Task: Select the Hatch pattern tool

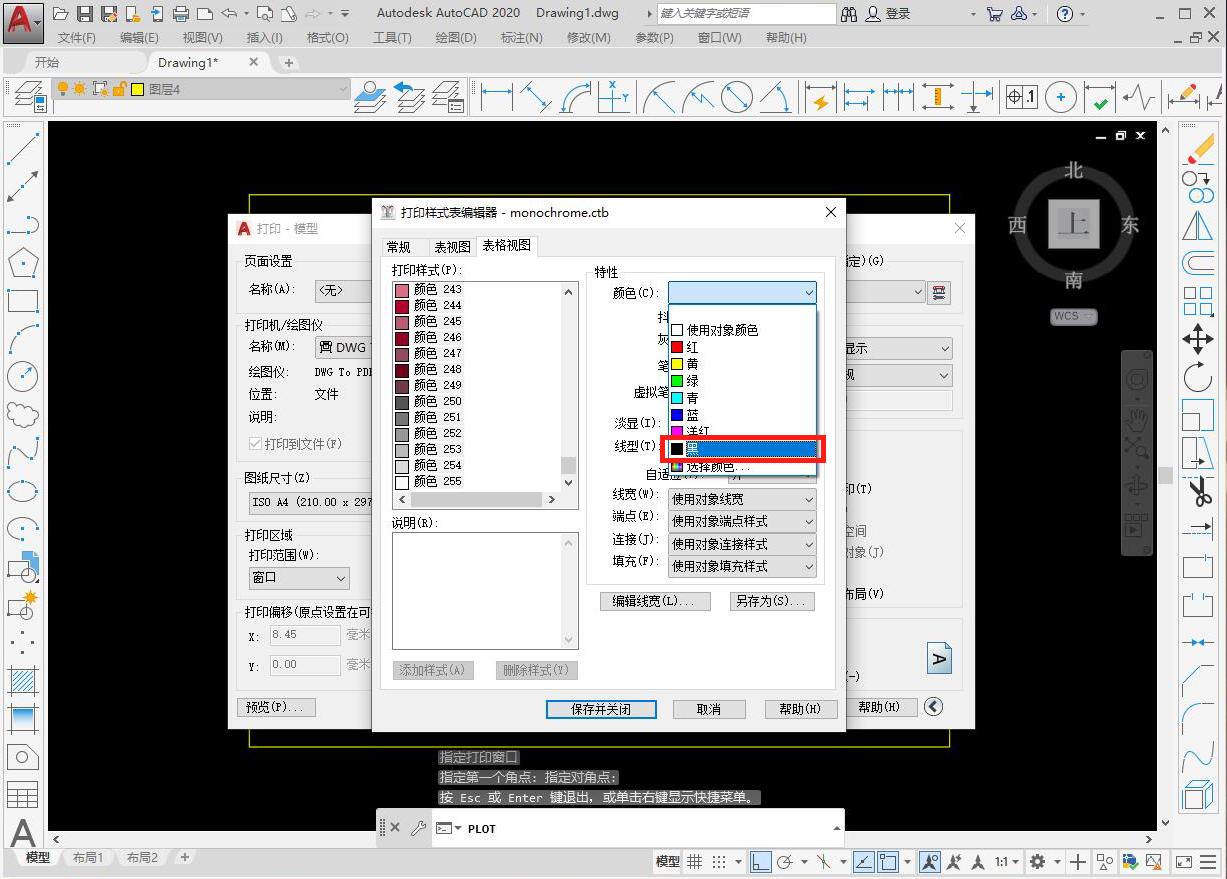Action: (22, 680)
